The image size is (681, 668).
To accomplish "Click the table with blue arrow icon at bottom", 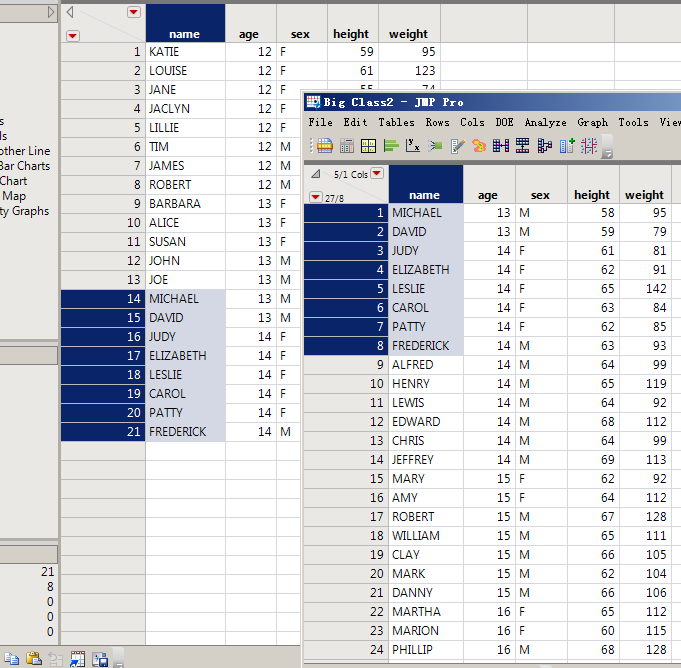I will 78,658.
